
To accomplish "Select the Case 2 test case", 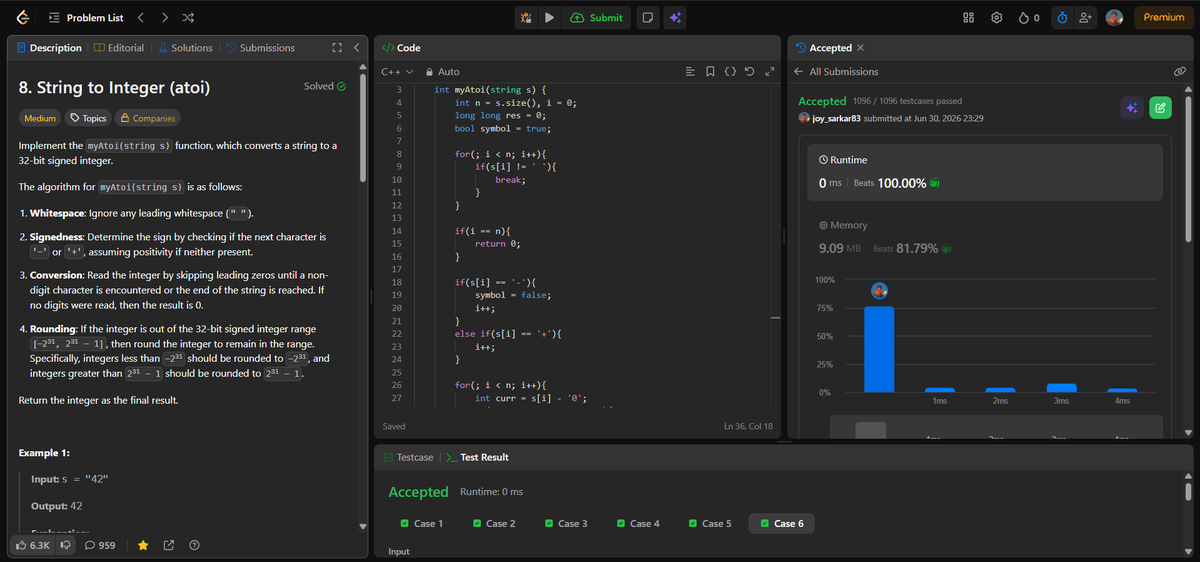I will coord(493,523).
